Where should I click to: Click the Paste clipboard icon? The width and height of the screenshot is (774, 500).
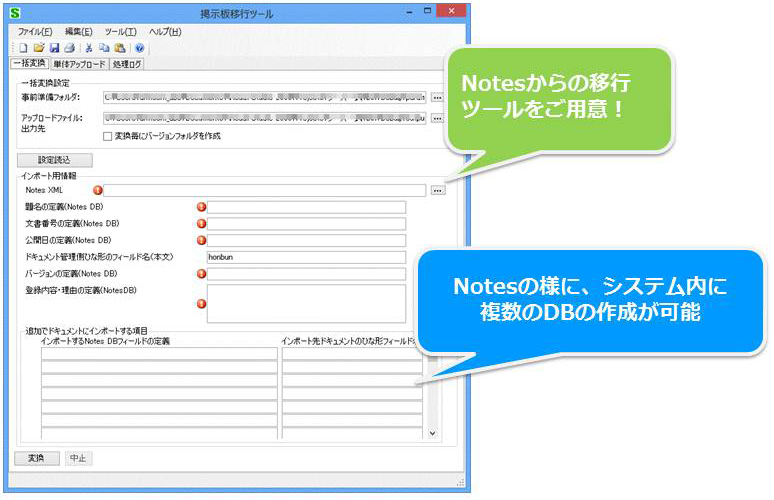[119, 47]
